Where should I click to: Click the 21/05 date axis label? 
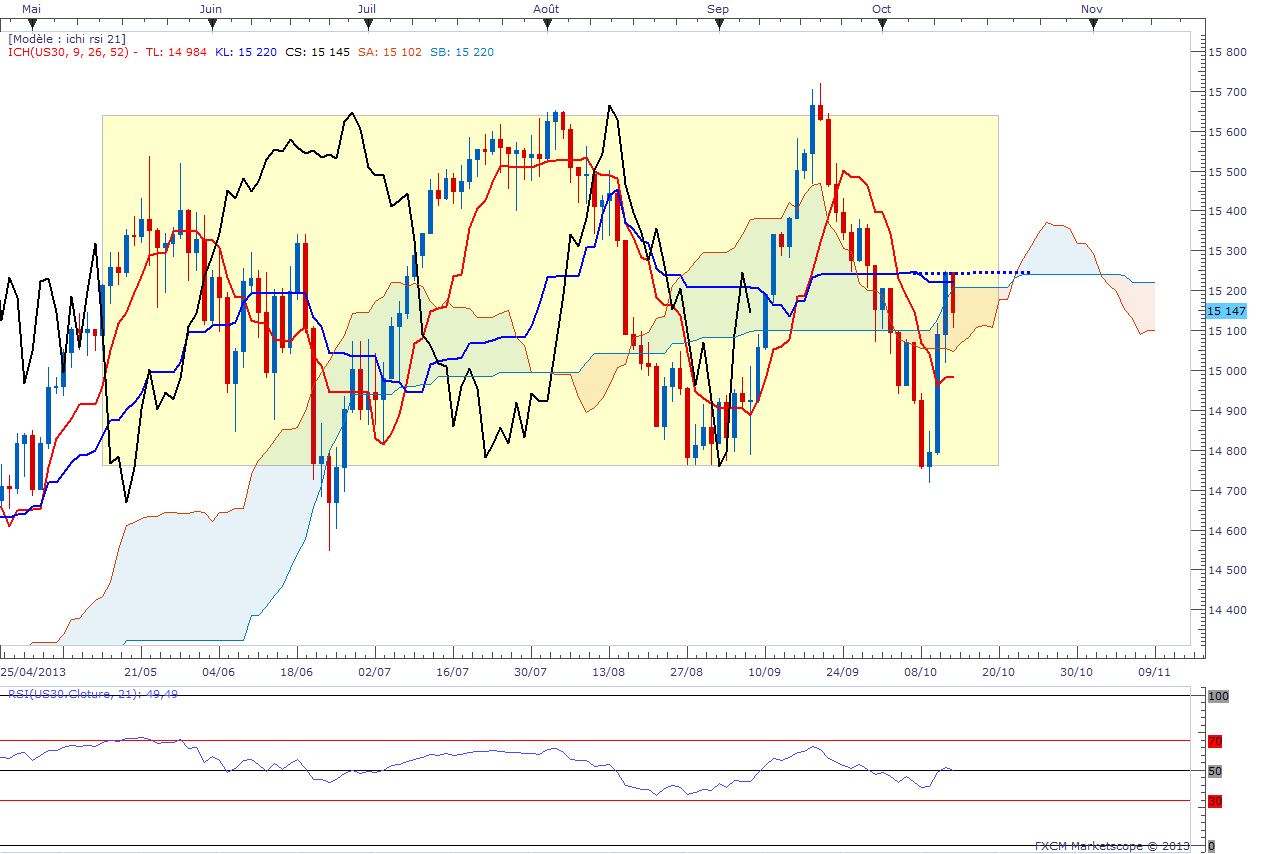point(140,672)
